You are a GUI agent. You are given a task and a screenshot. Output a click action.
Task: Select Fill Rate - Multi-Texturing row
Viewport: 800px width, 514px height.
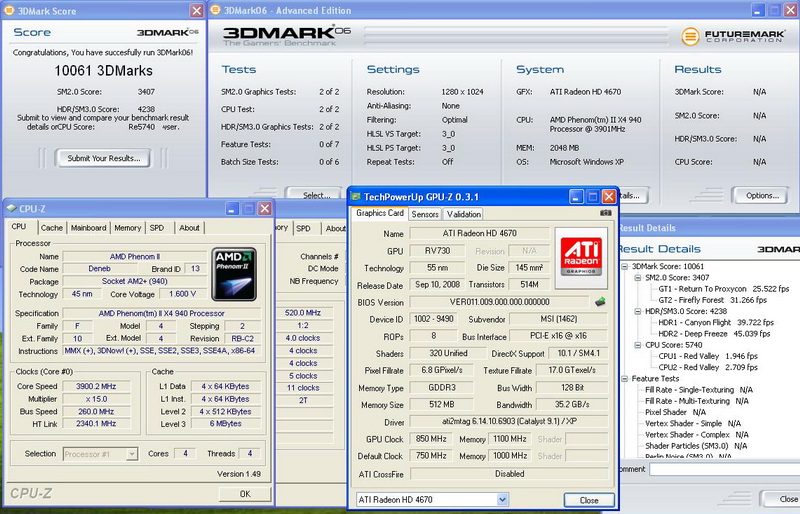697,401
